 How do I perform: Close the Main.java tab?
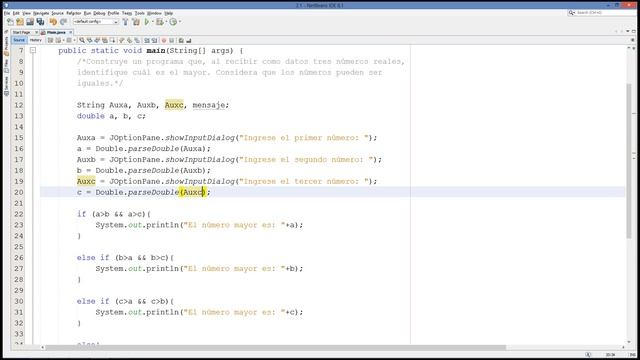[71, 32]
